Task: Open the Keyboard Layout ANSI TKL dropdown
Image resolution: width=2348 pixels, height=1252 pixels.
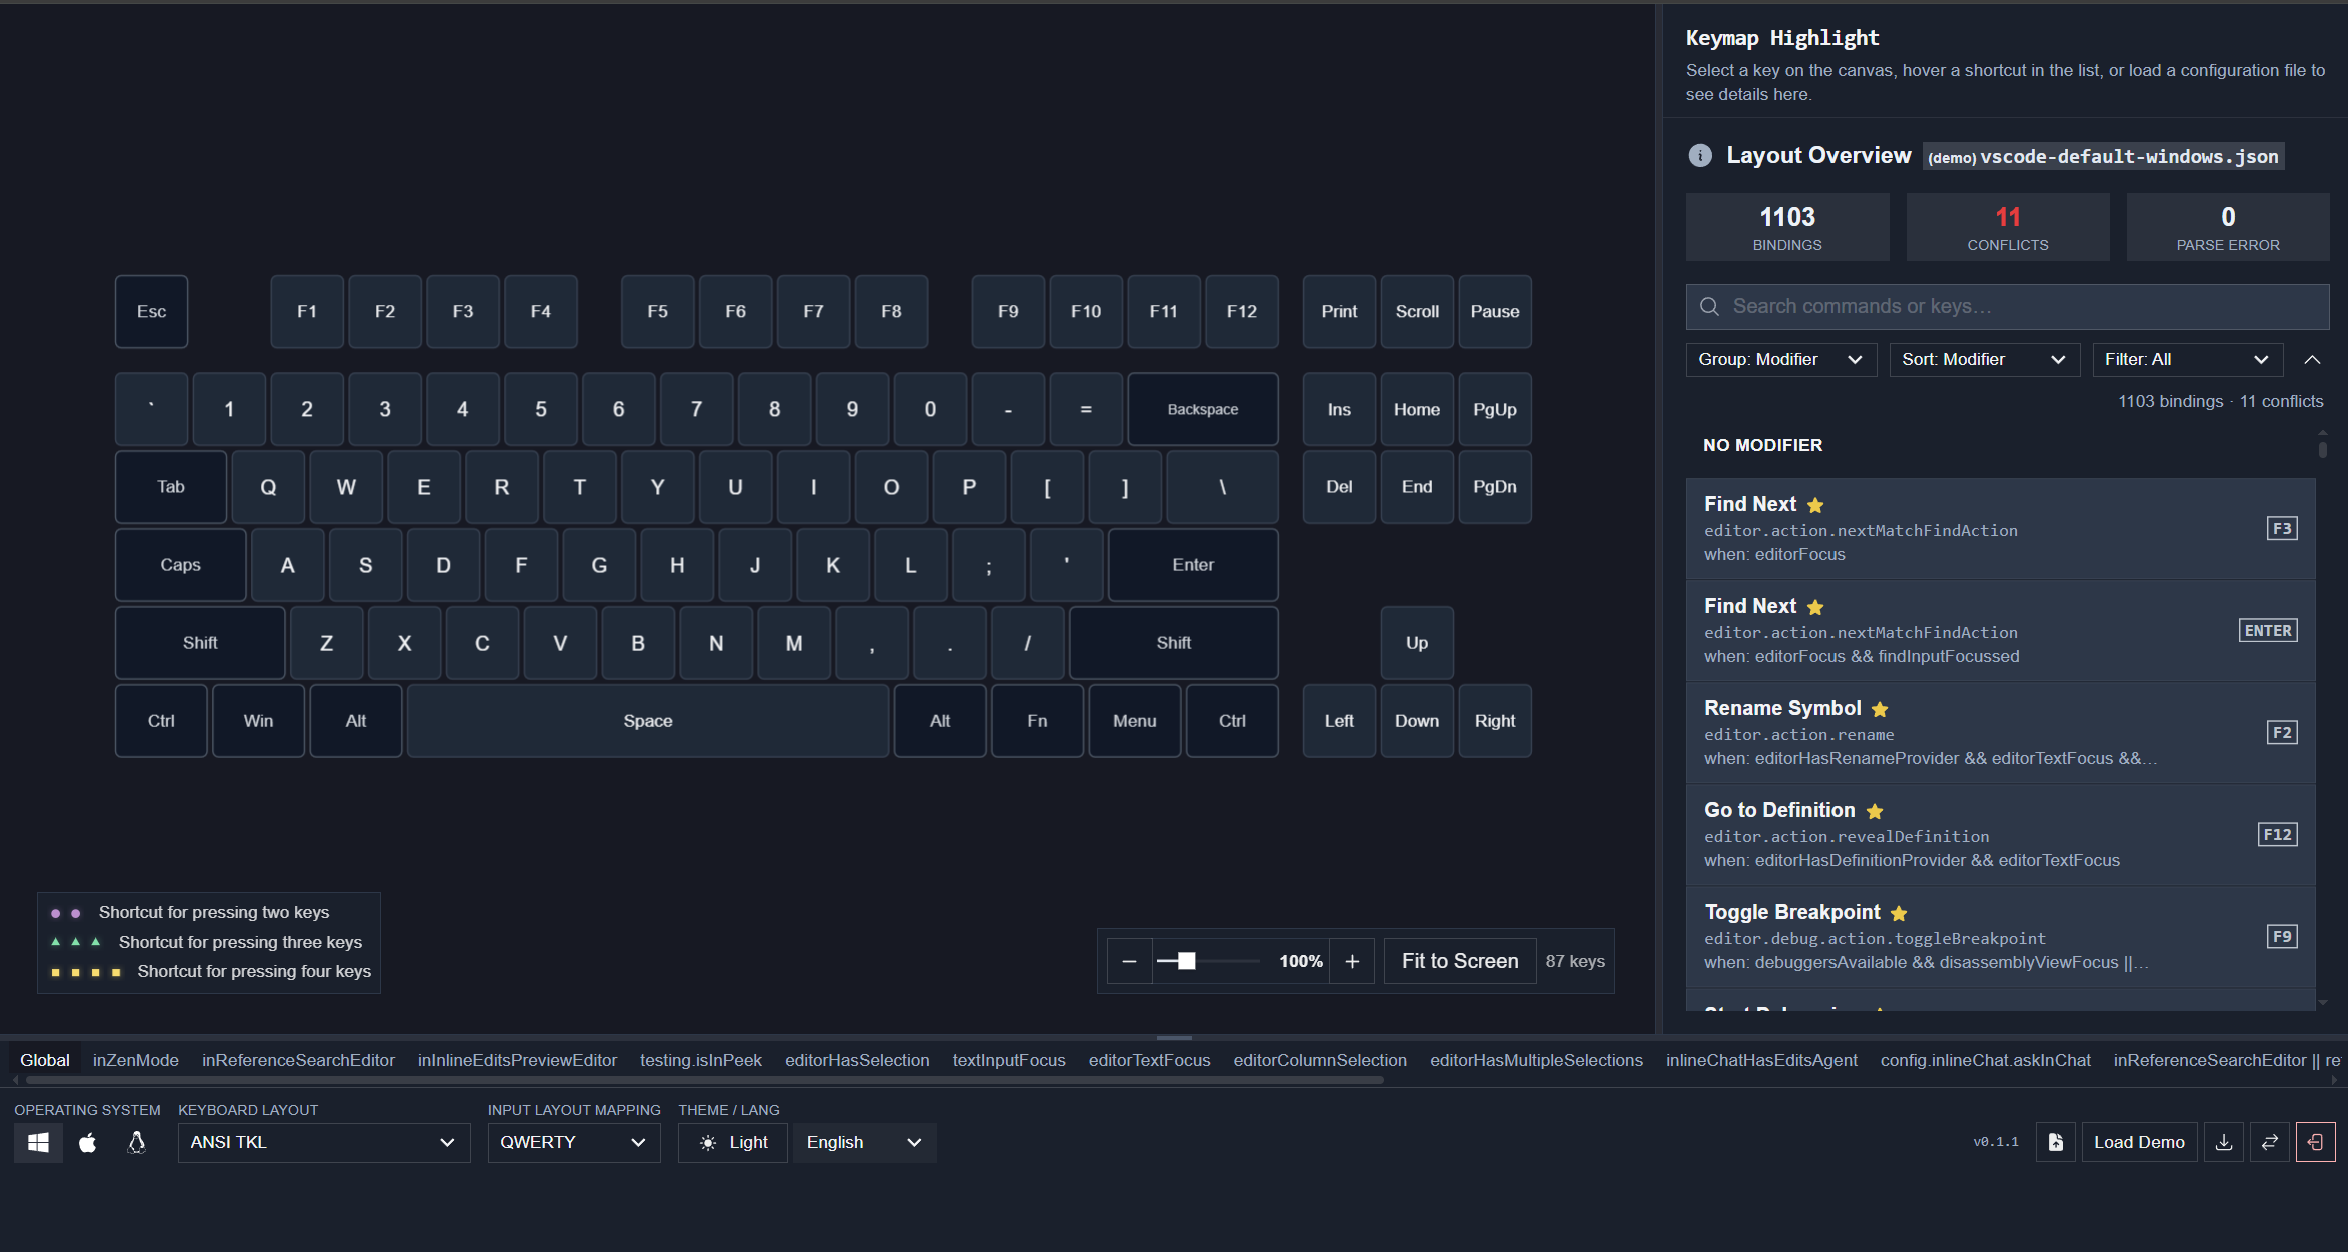Action: [x=323, y=1142]
